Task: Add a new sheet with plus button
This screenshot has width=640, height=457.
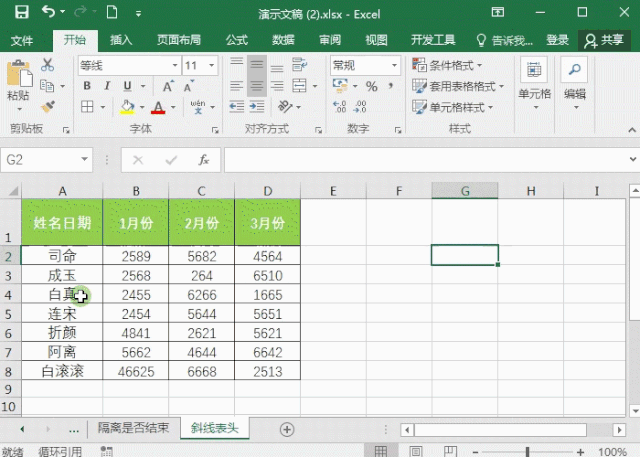Action: coord(287,429)
